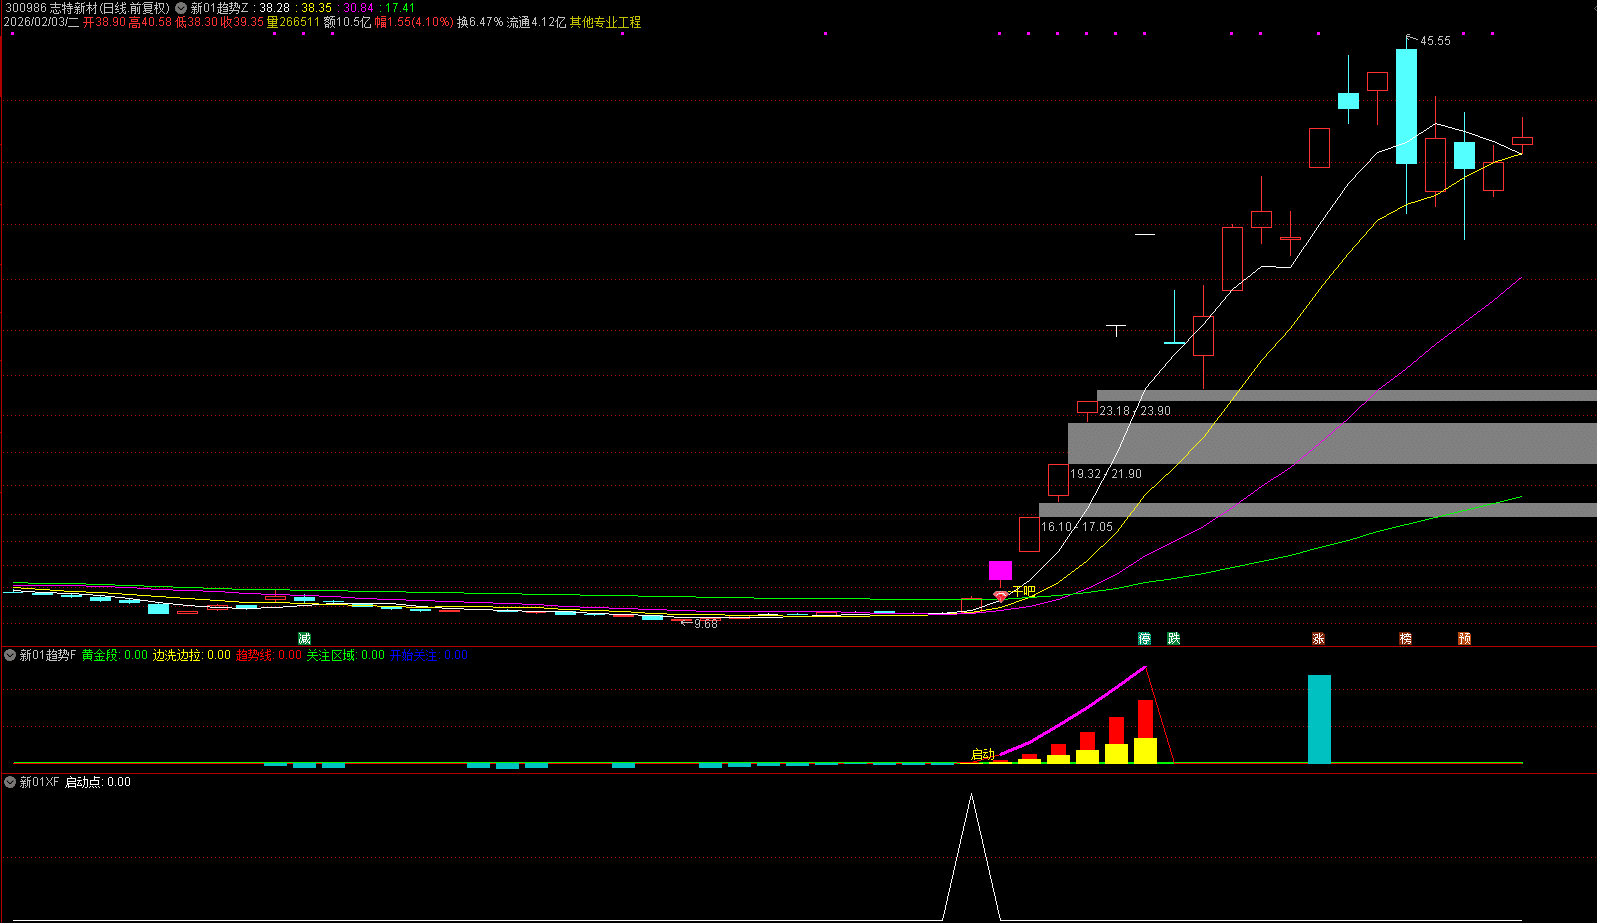The width and height of the screenshot is (1597, 923).
Task: Click the stock title 300986 志特新材
Action: (x=87, y=8)
